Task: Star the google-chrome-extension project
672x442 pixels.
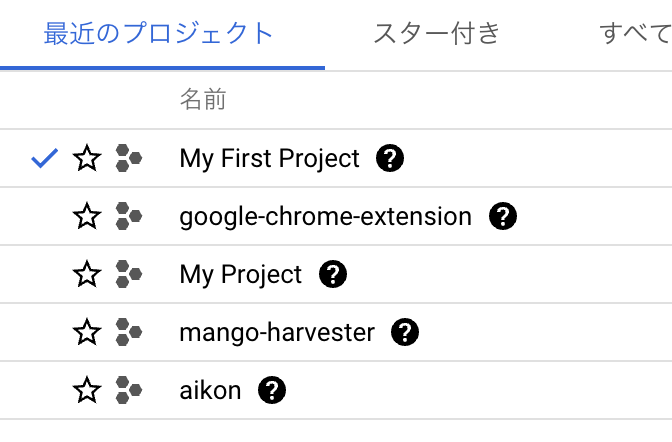Action: pos(87,216)
